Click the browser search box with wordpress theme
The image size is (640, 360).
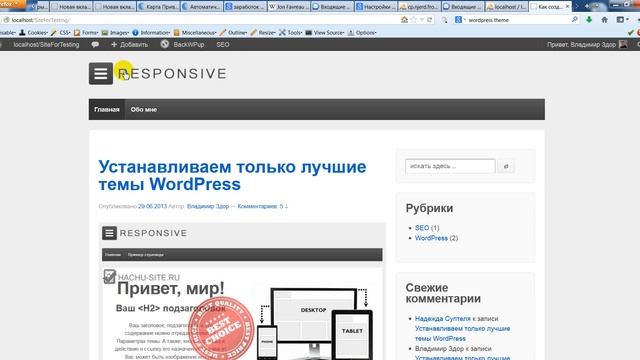(518, 20)
